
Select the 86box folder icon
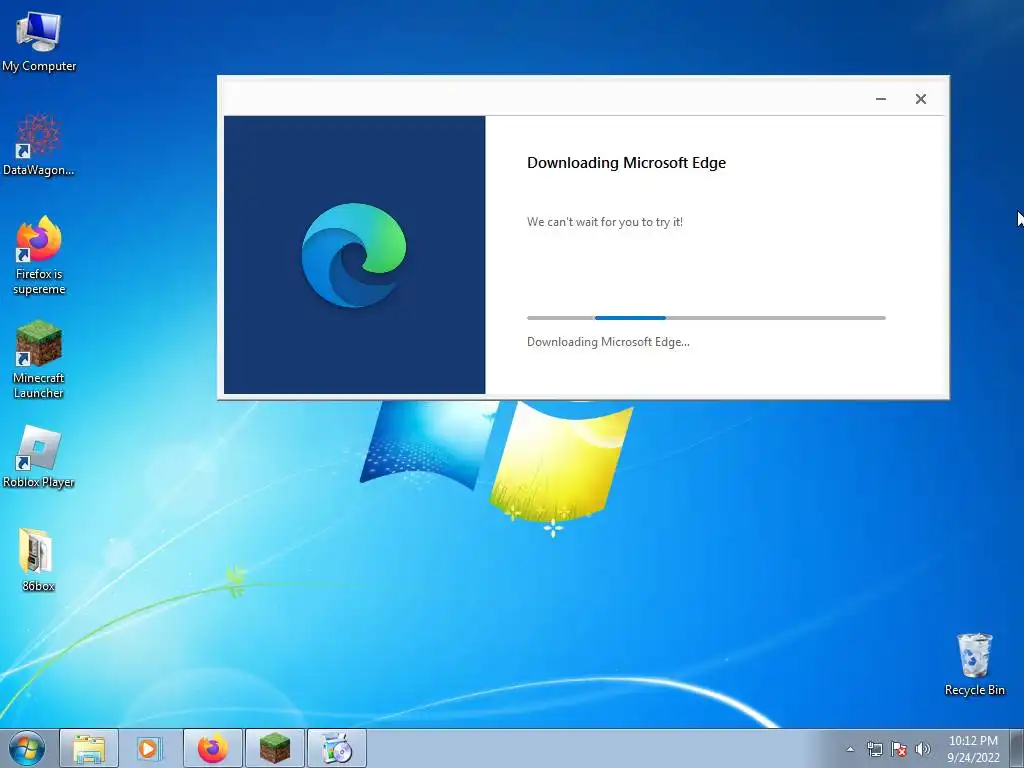tap(37, 559)
